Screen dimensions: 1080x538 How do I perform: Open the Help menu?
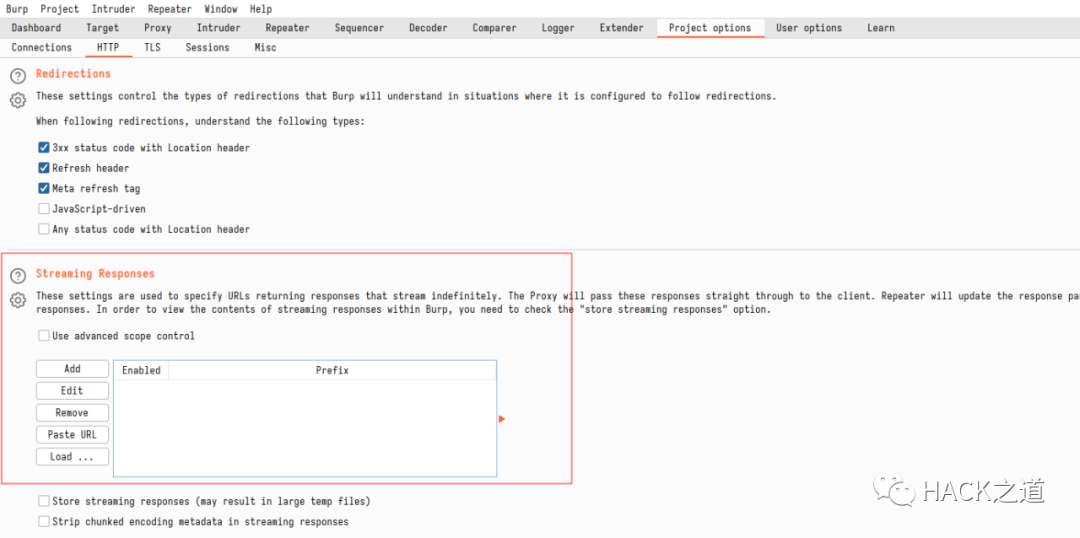click(261, 9)
